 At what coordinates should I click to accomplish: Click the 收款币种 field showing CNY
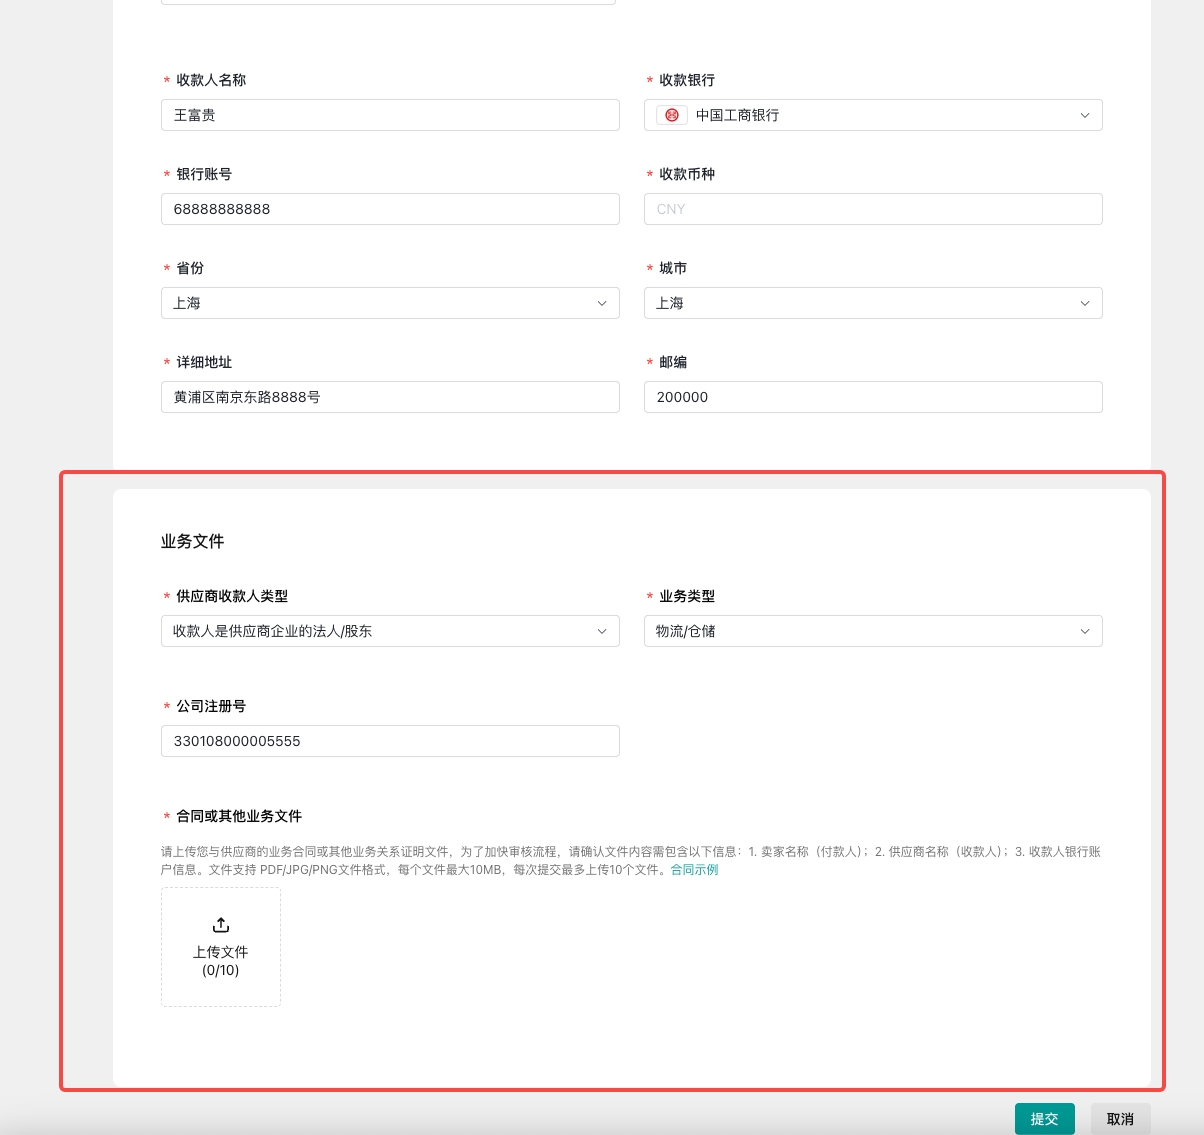pos(872,209)
